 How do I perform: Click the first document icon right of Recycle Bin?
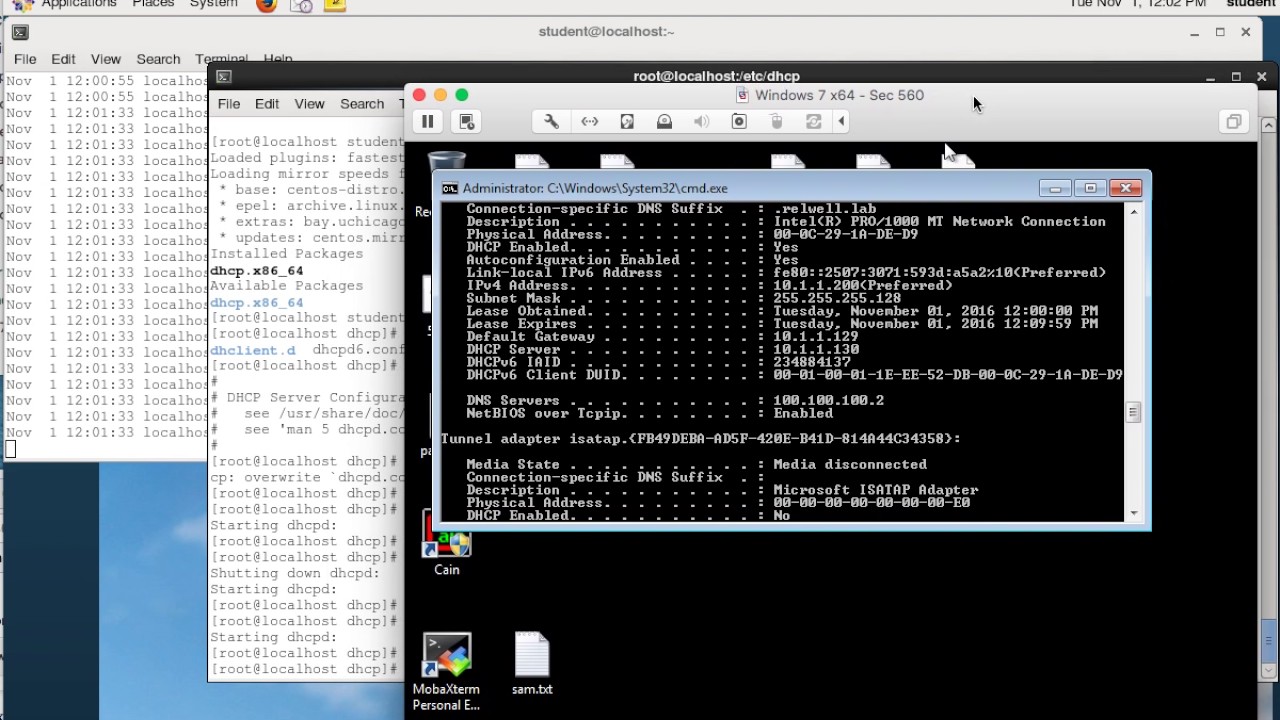532,161
